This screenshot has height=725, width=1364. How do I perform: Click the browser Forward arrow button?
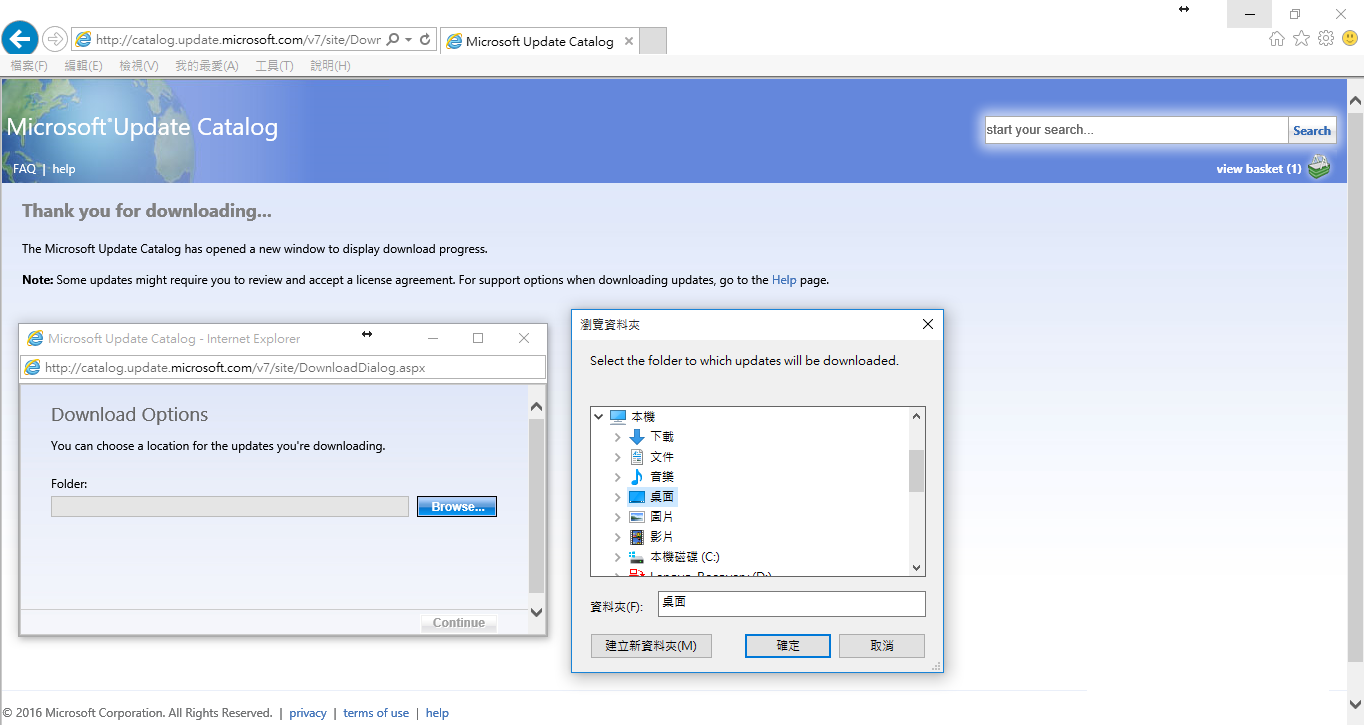click(55, 39)
